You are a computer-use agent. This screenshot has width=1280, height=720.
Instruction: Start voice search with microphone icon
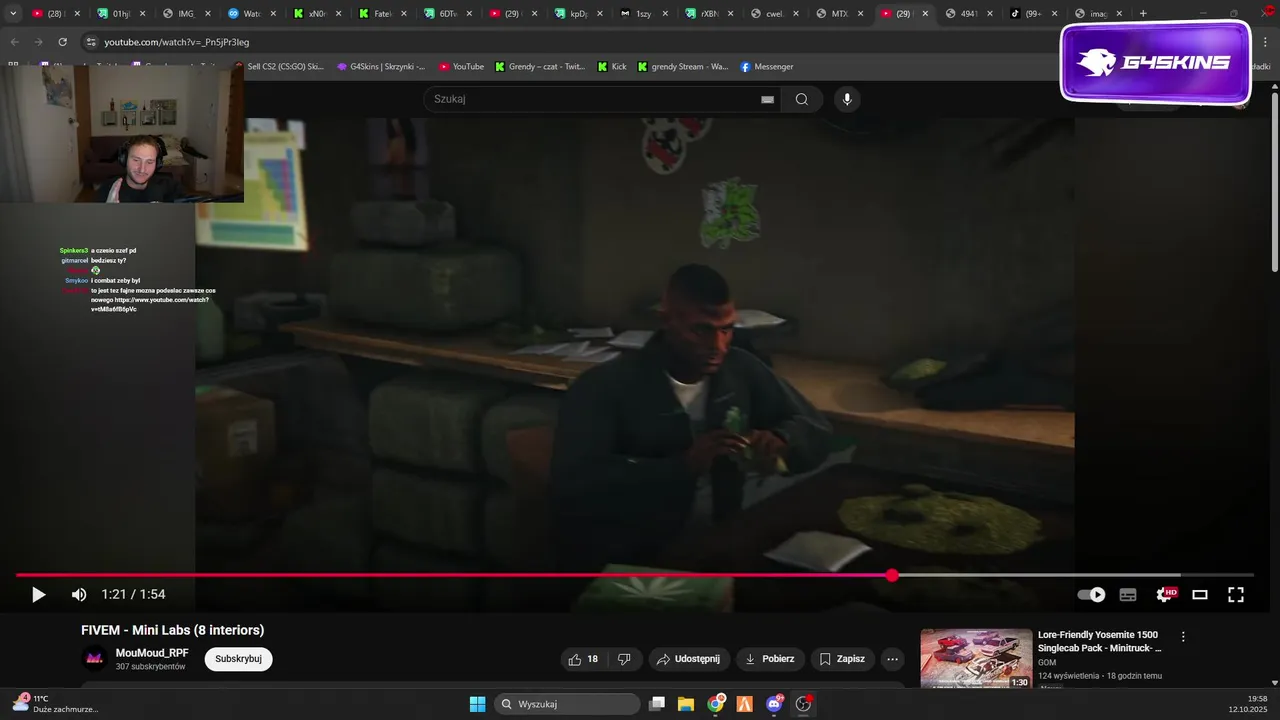coord(847,99)
